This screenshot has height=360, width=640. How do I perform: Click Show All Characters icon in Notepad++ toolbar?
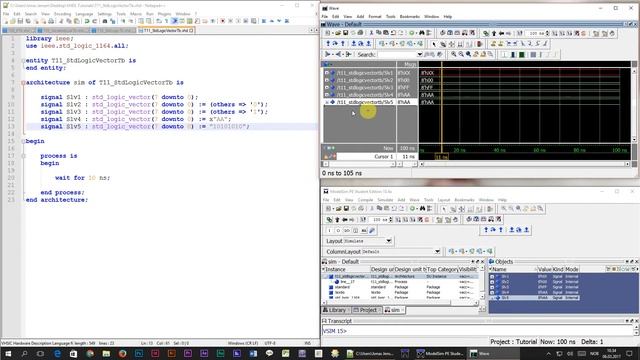167,20
